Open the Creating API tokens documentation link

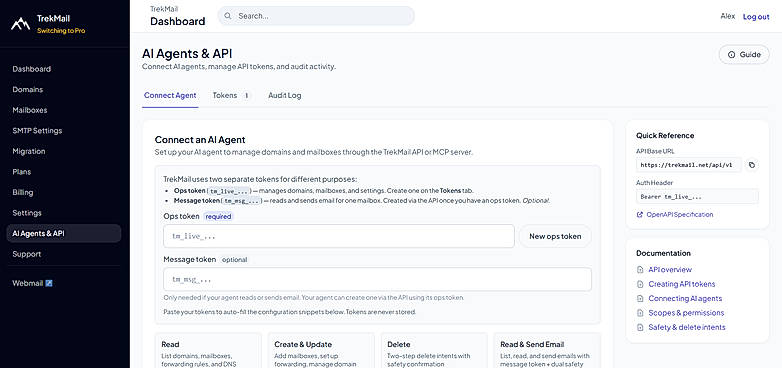click(681, 284)
